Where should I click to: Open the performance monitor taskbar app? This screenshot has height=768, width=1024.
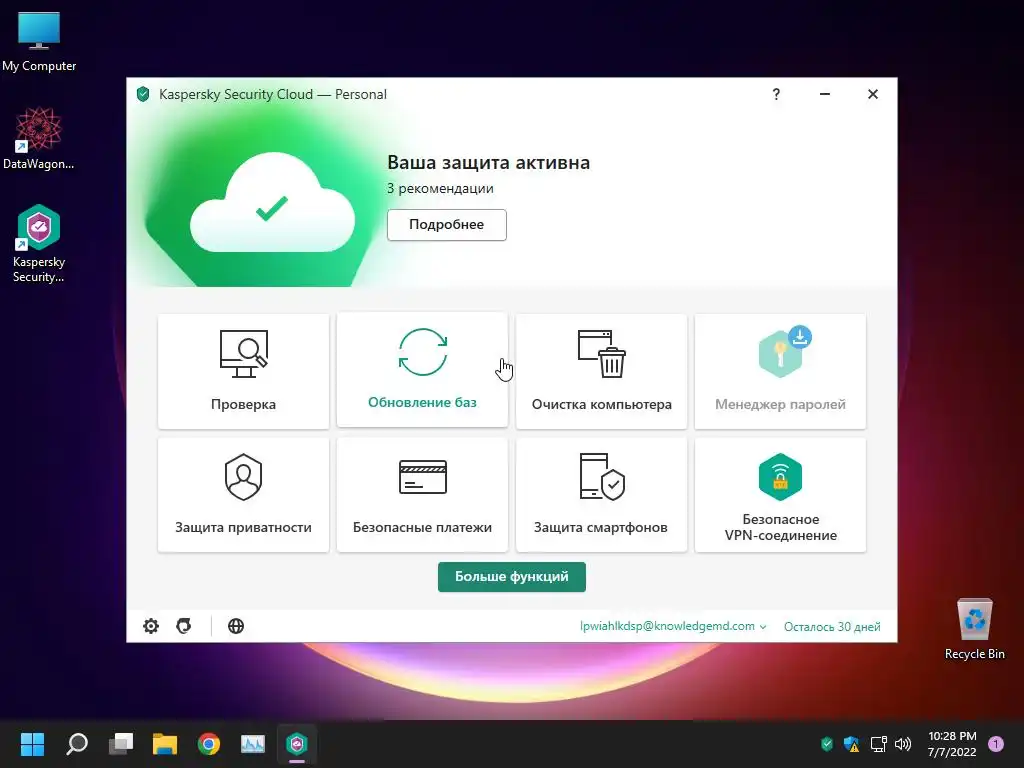point(253,743)
